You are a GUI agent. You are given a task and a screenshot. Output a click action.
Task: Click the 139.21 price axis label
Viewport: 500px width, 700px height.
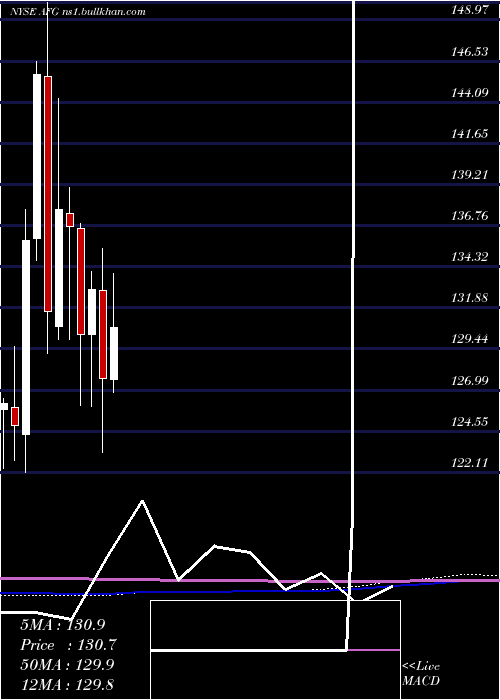click(x=470, y=175)
